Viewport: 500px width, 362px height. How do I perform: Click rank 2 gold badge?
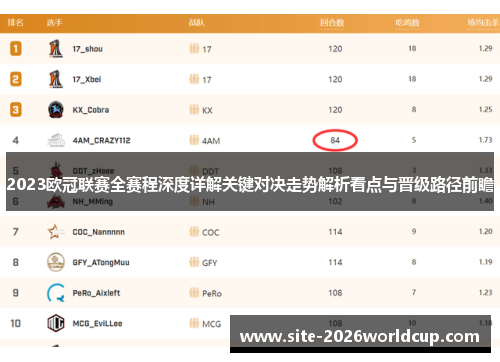[16, 79]
